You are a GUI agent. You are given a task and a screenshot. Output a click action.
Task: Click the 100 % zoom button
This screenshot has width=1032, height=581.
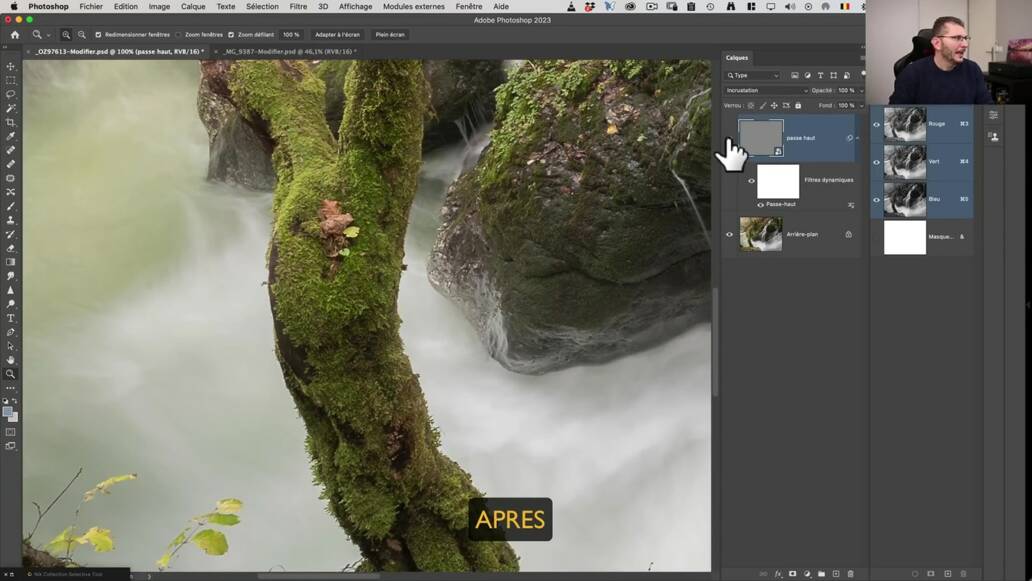pos(291,34)
